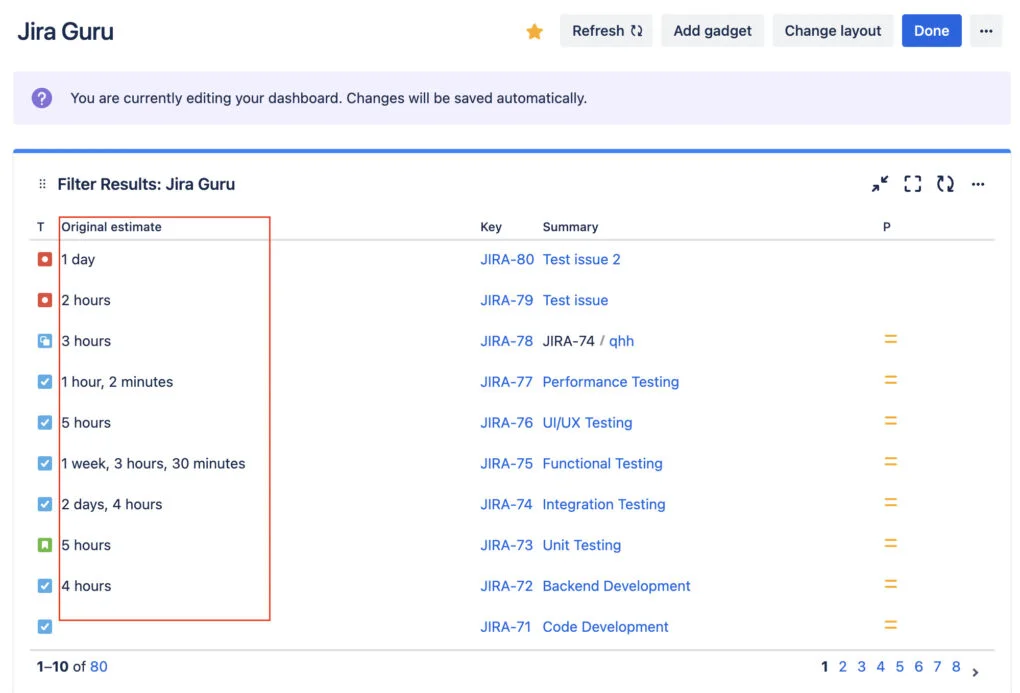Open the Performance Testing summary link

tap(611, 382)
